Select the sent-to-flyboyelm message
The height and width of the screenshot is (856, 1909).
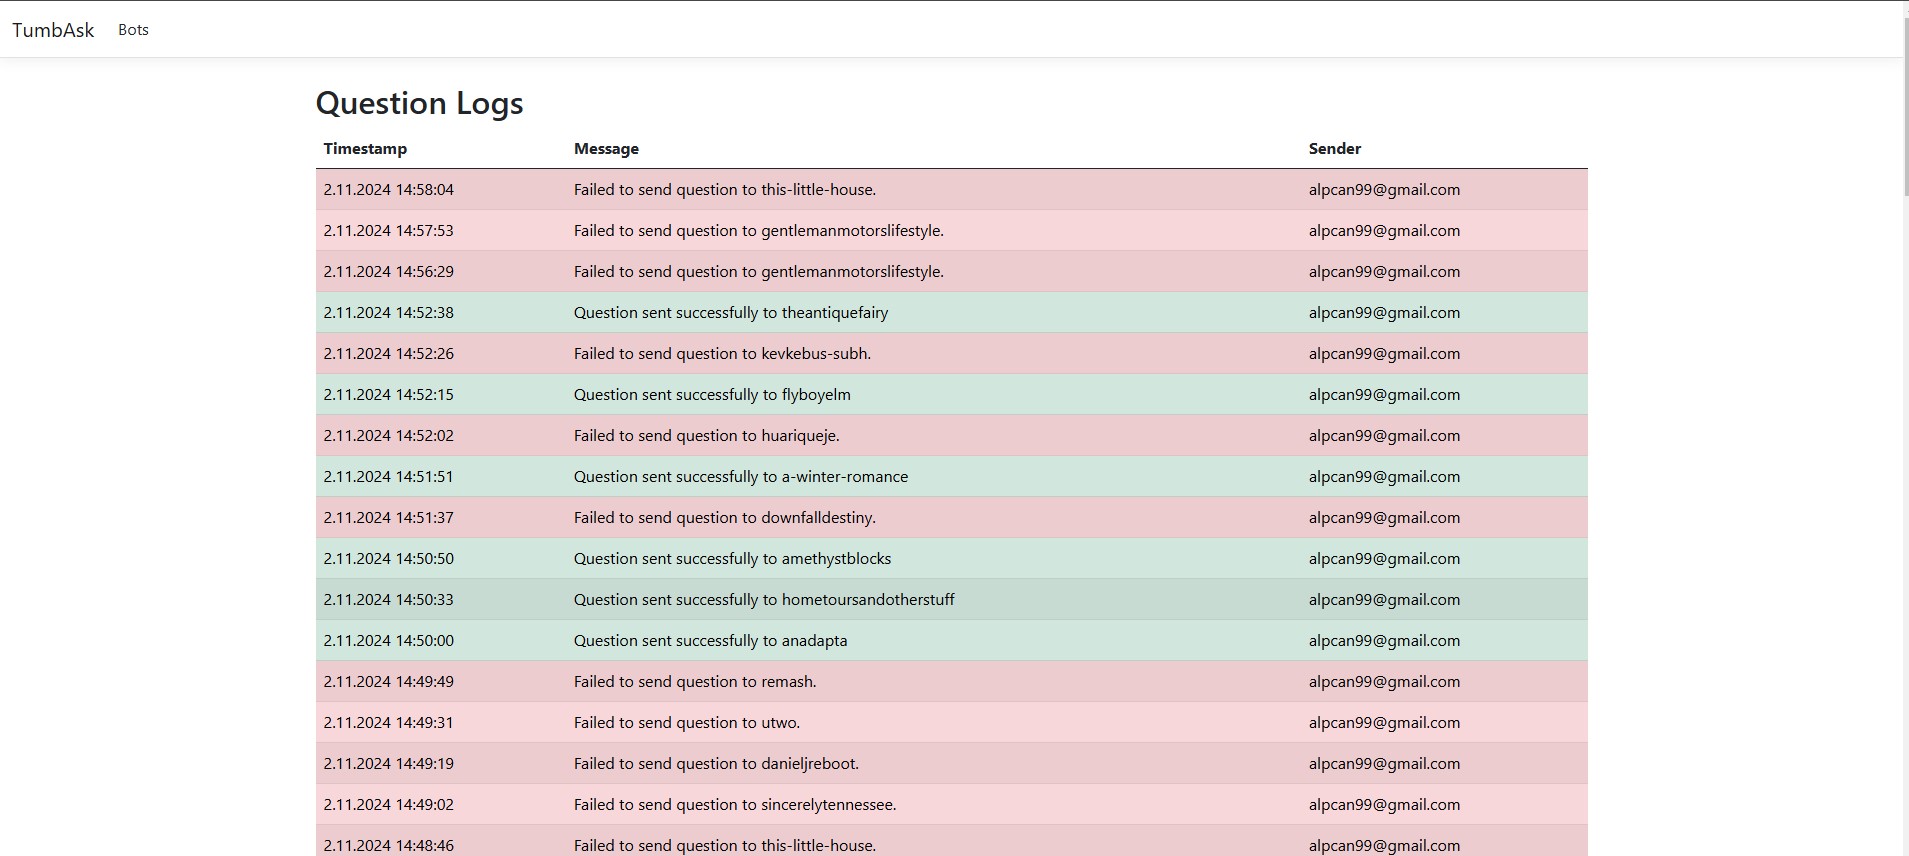pyautogui.click(x=712, y=395)
